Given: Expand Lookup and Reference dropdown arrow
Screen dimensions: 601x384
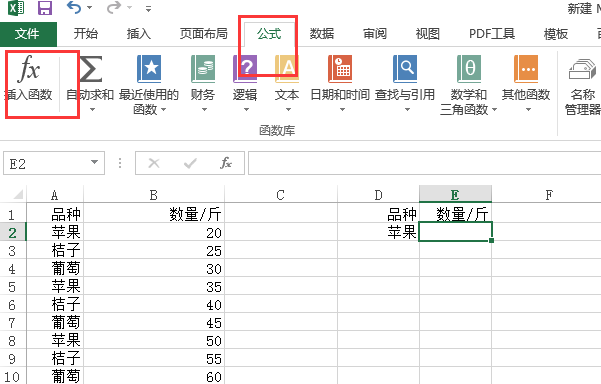Looking at the screenshot, I should tap(407, 110).
